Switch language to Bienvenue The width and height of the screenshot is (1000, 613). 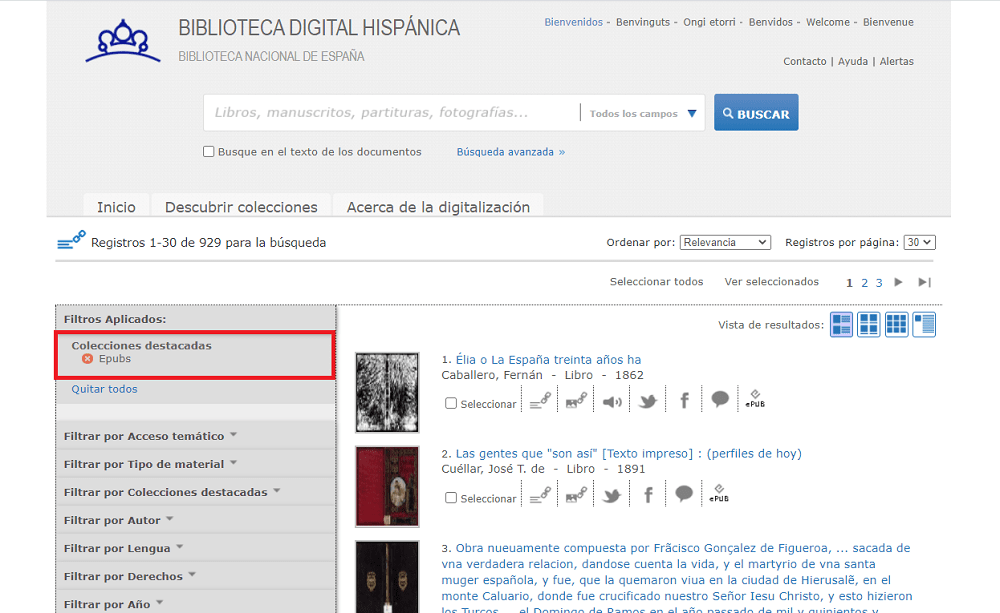click(888, 22)
